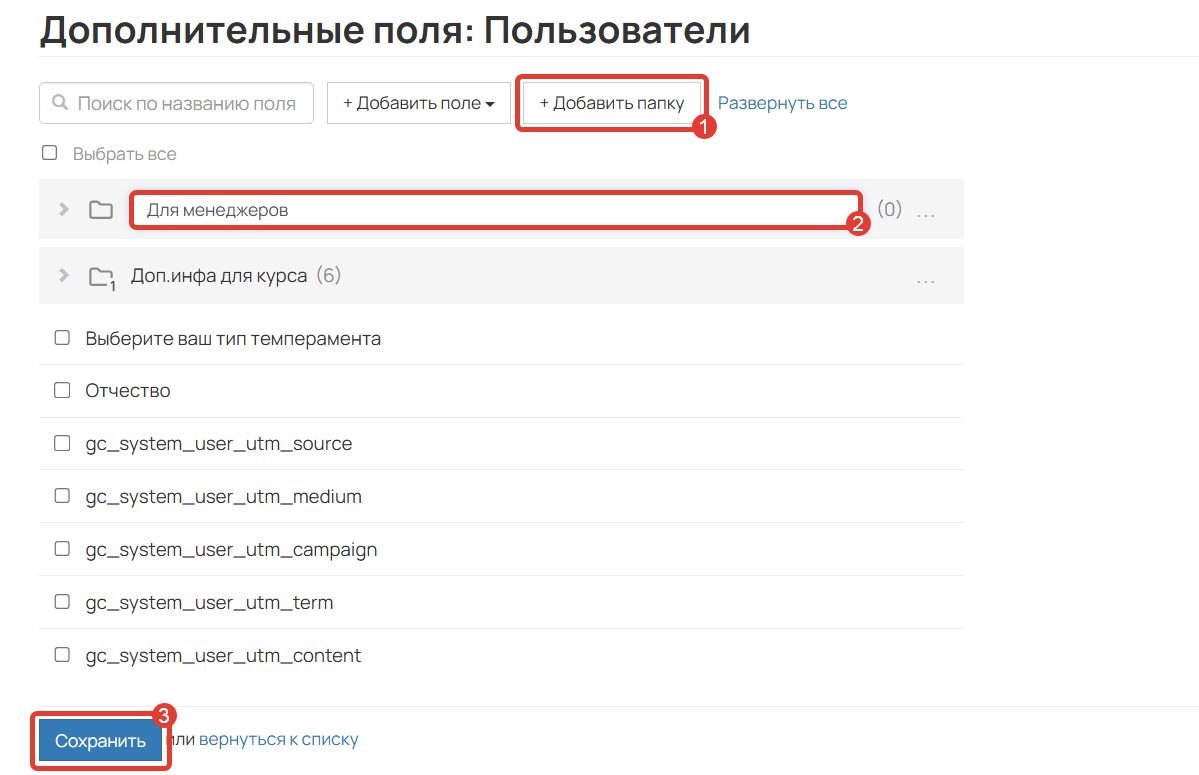This screenshot has height=775, width=1199.
Task: Click the (6) count beside Доп.инфа для курса
Action: [x=329, y=275]
